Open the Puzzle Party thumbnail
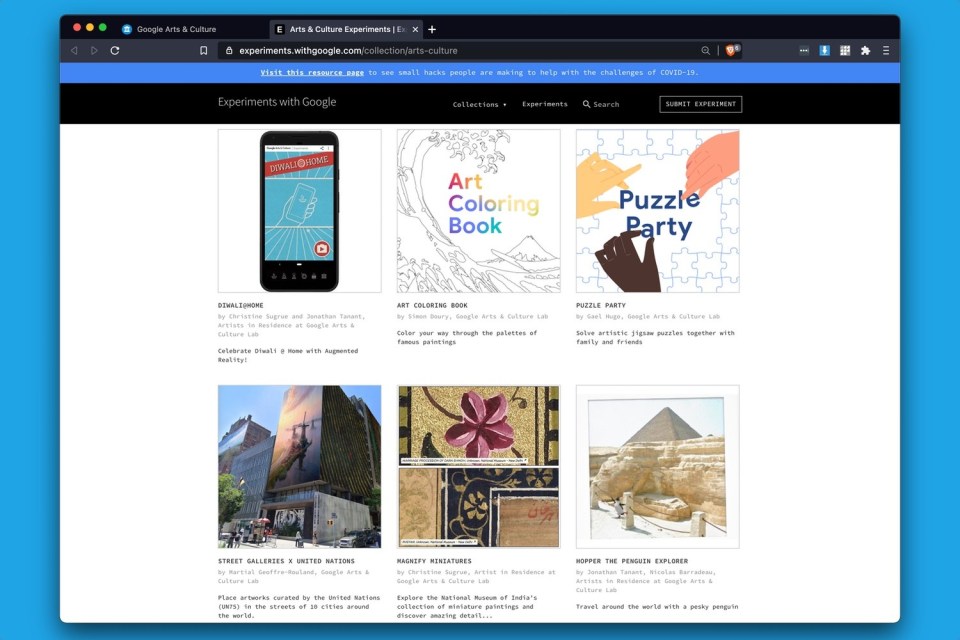 (657, 211)
